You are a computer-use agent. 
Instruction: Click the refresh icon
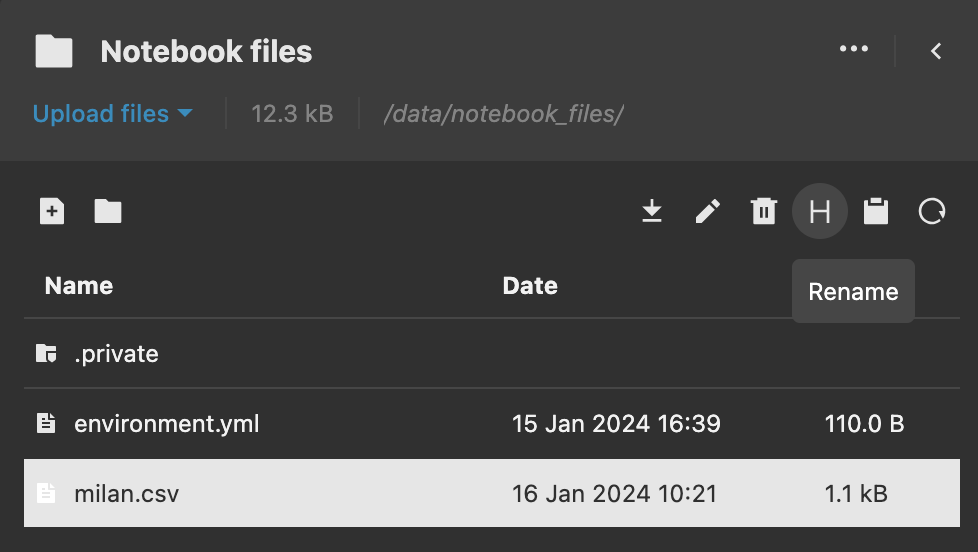point(932,211)
